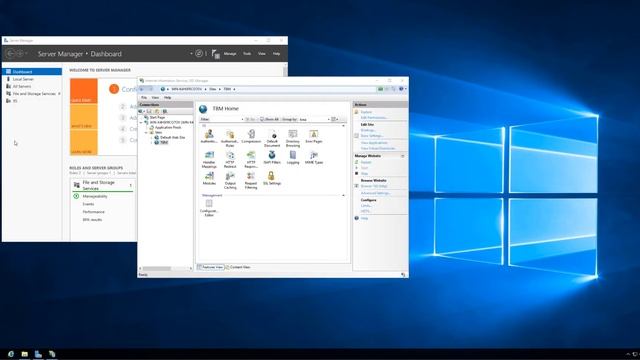Open the Handler Mappings feature icon
Screen dimensions: 640x360
[209, 160]
